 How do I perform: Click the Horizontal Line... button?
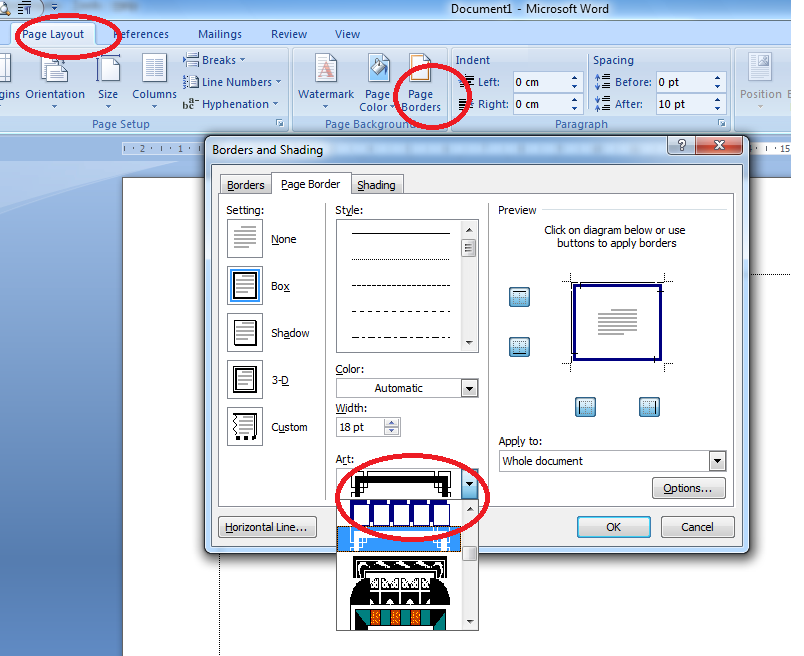pyautogui.click(x=267, y=527)
